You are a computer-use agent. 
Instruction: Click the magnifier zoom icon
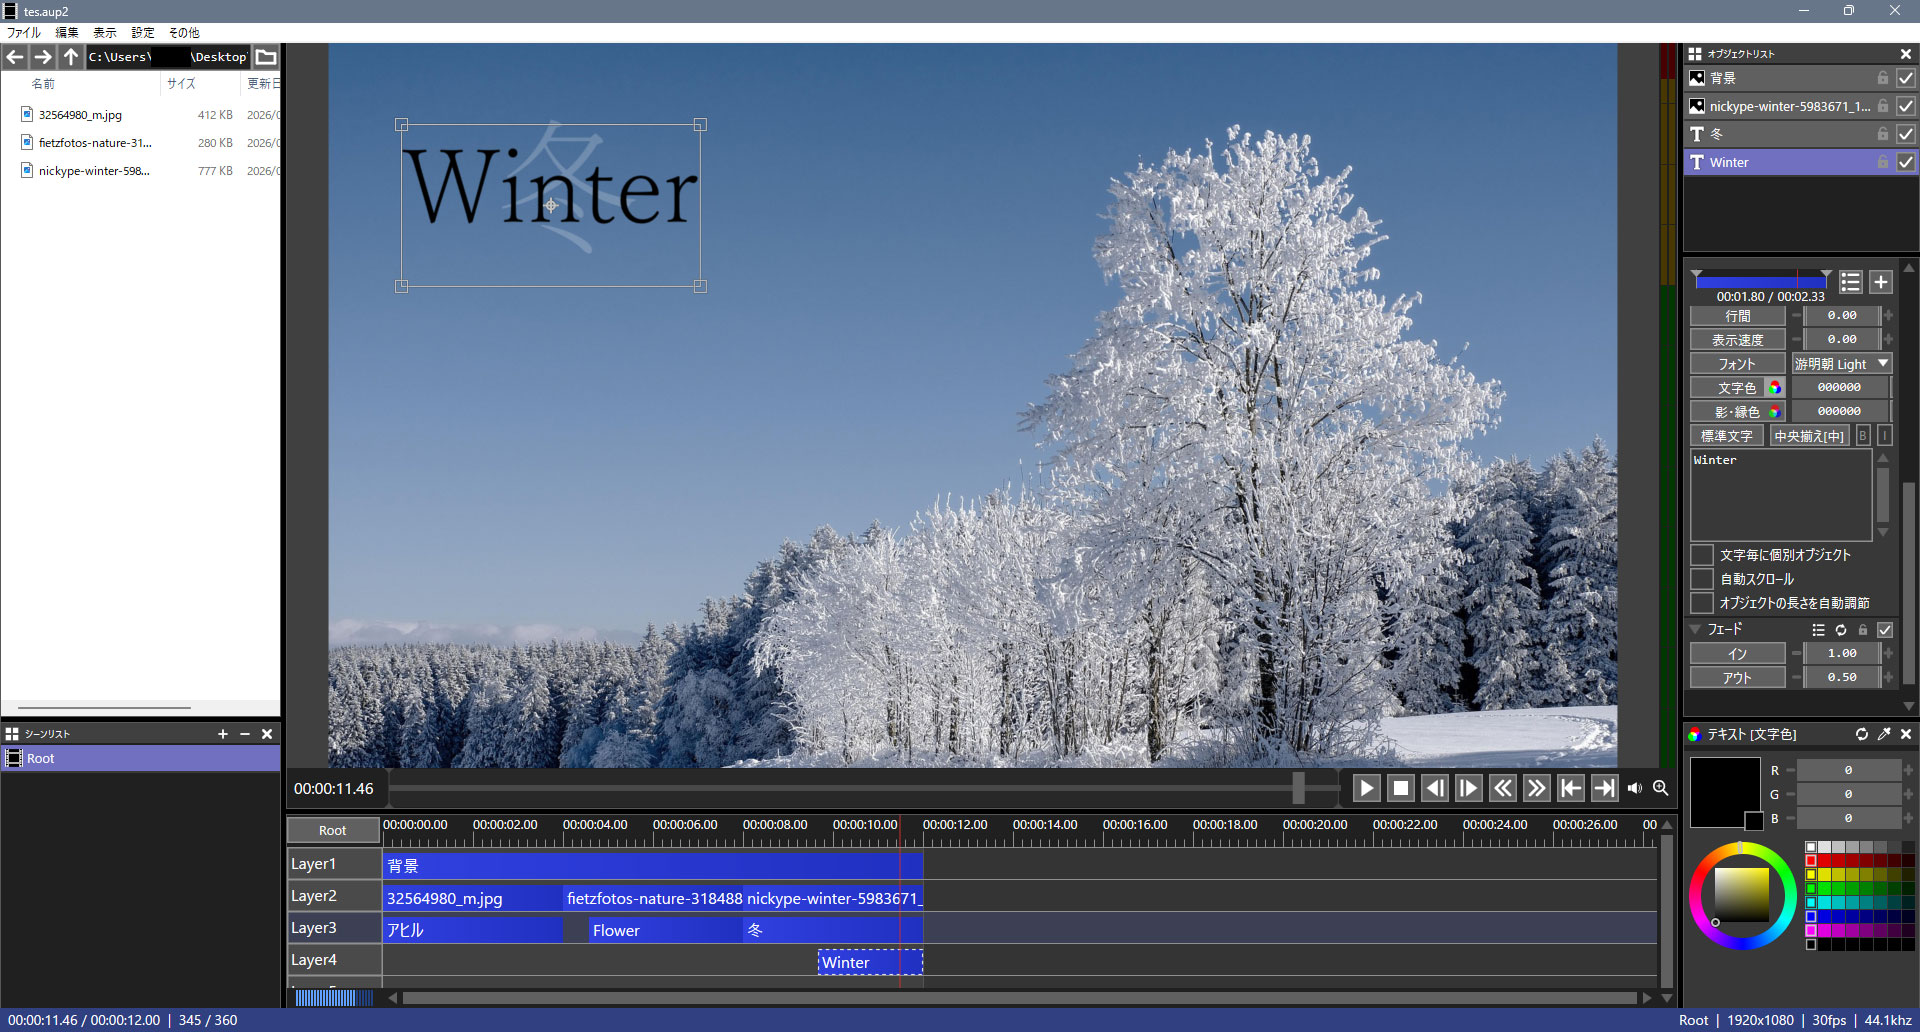coord(1661,788)
